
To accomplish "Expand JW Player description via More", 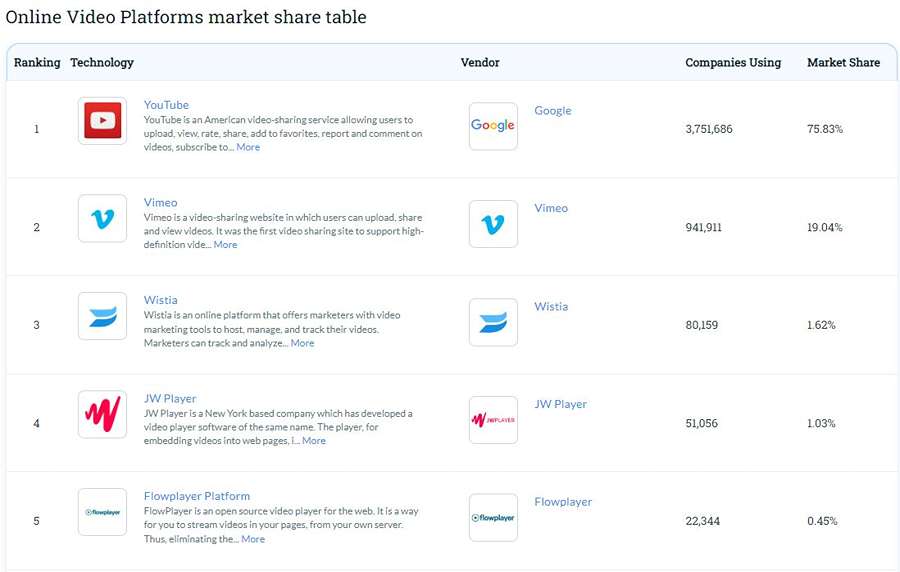I will [x=314, y=441].
